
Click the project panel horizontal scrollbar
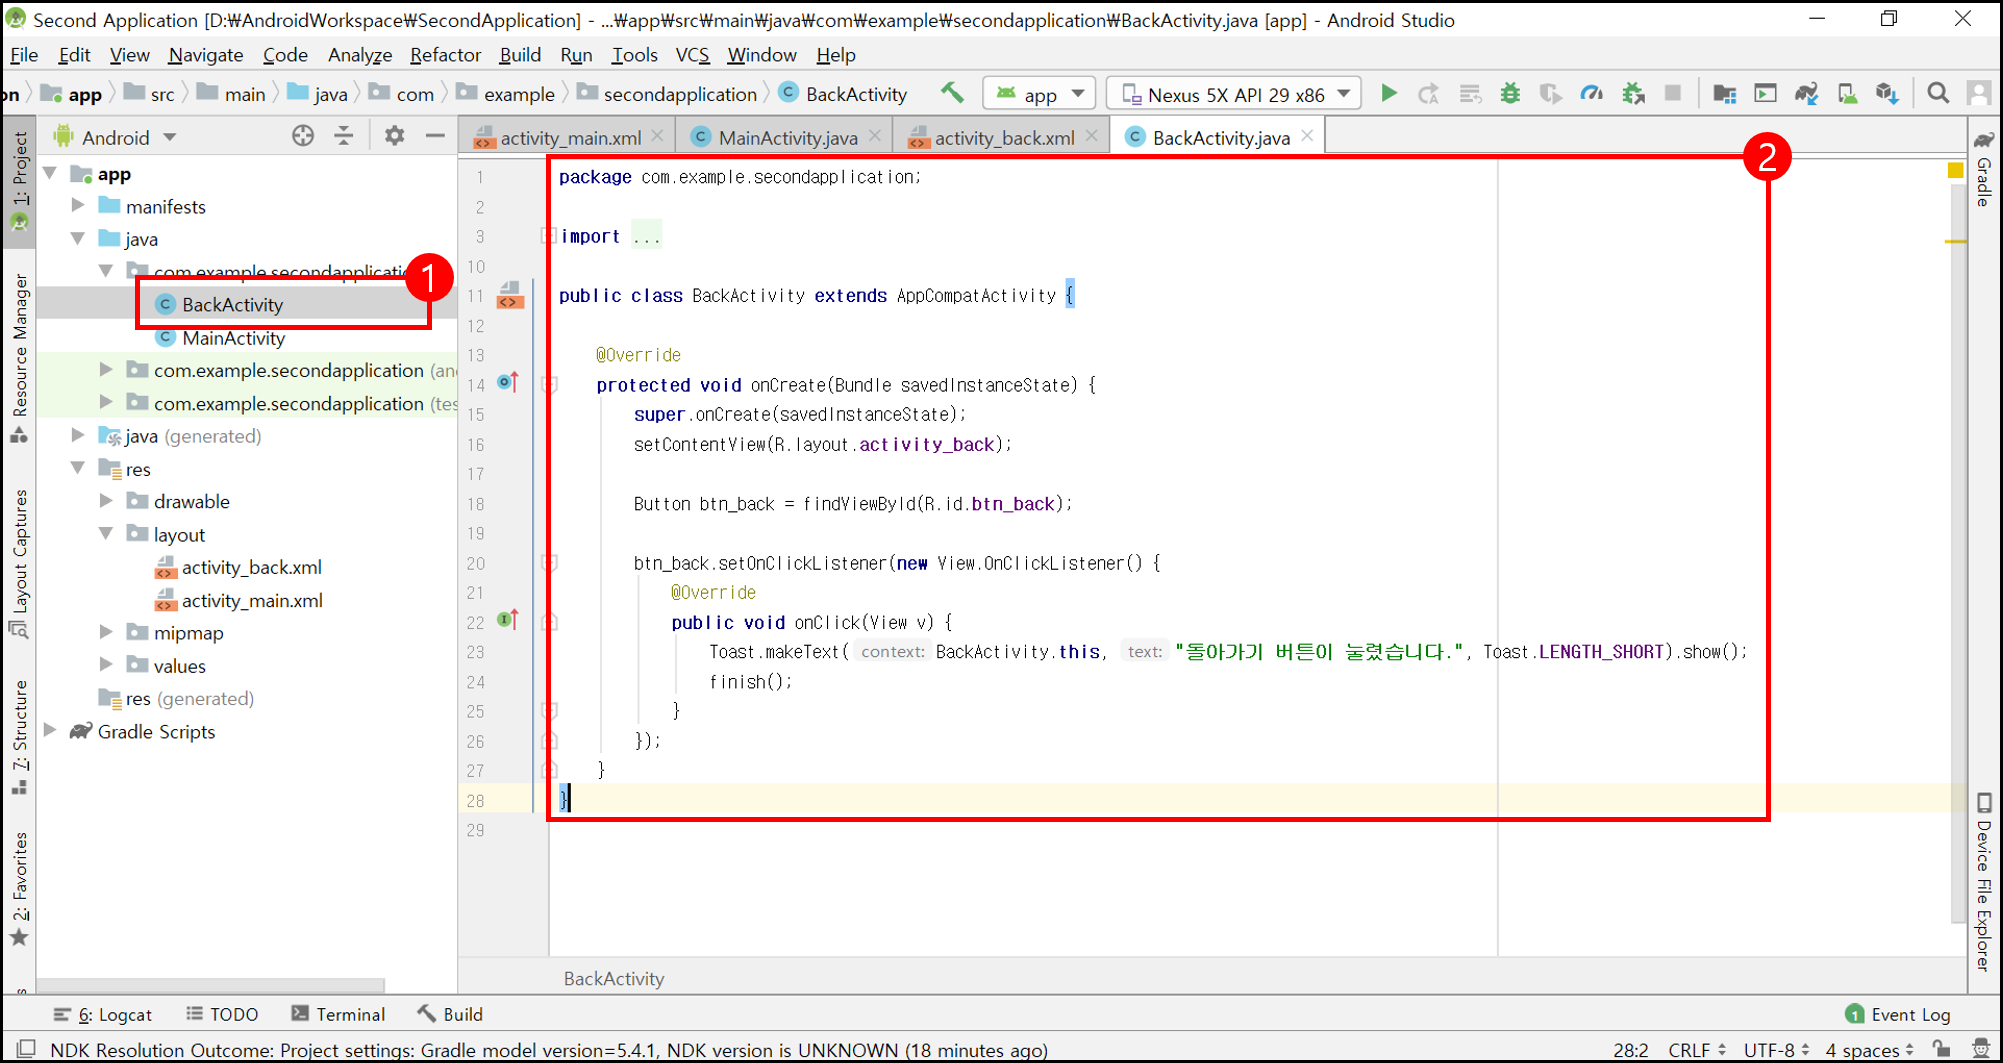pyautogui.click(x=210, y=985)
